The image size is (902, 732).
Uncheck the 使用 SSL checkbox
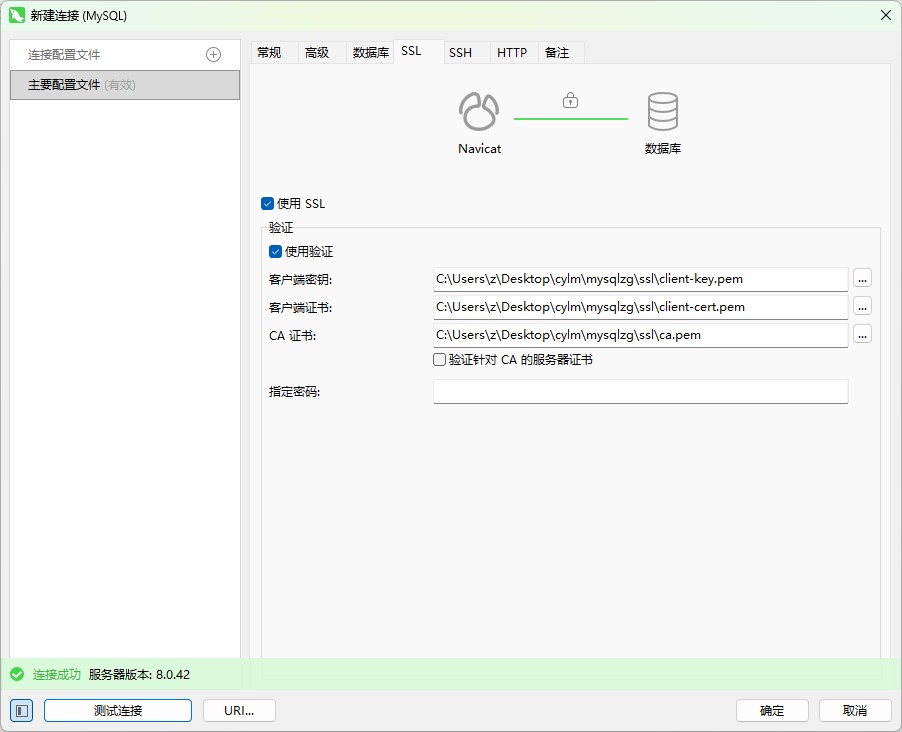(267, 204)
